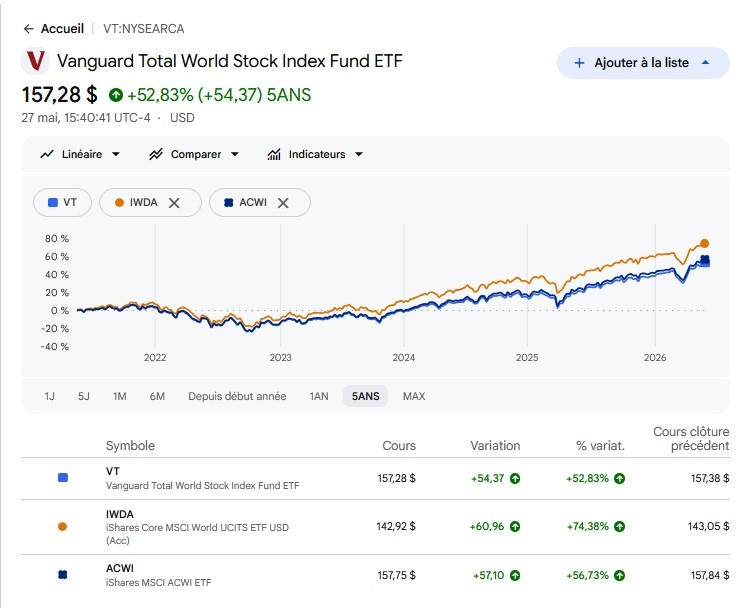Click the ACWI row dark blue marker icon
The width and height of the screenshot is (750, 608).
[62, 575]
